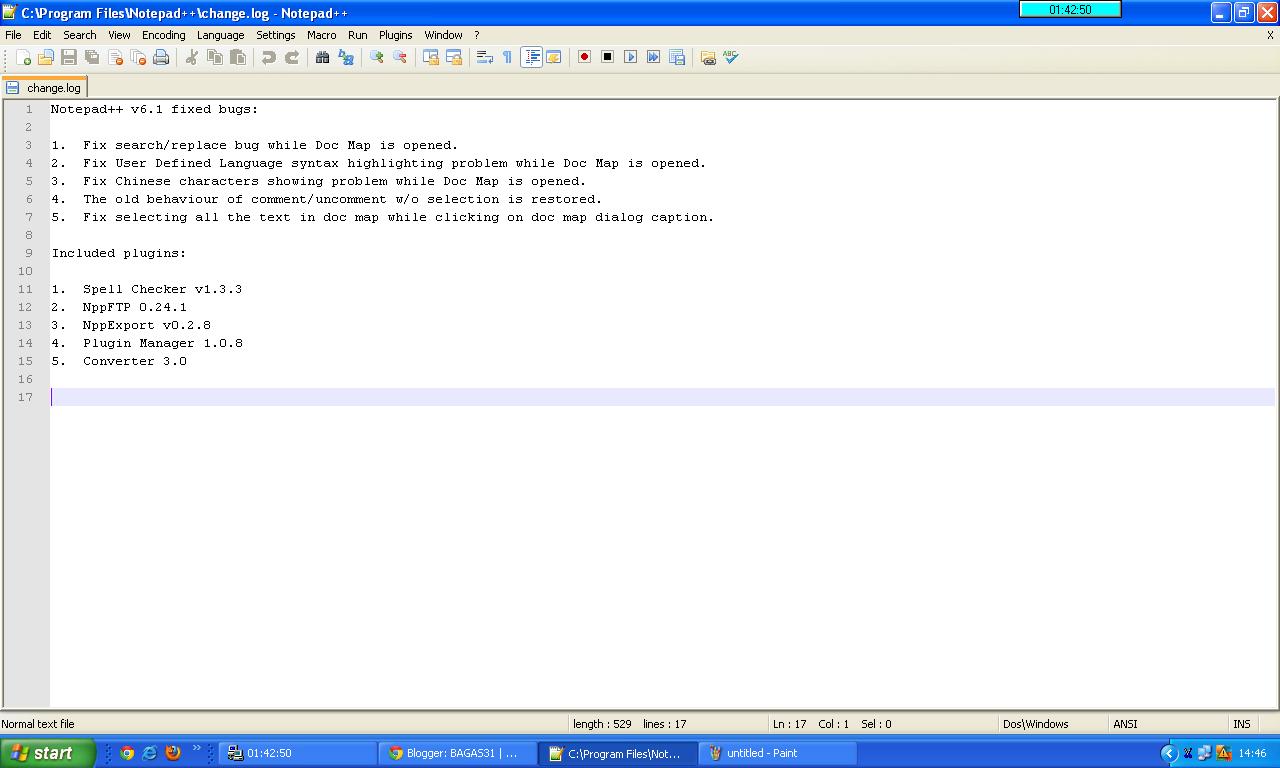
Task: Open the Window menu
Action: tap(443, 35)
